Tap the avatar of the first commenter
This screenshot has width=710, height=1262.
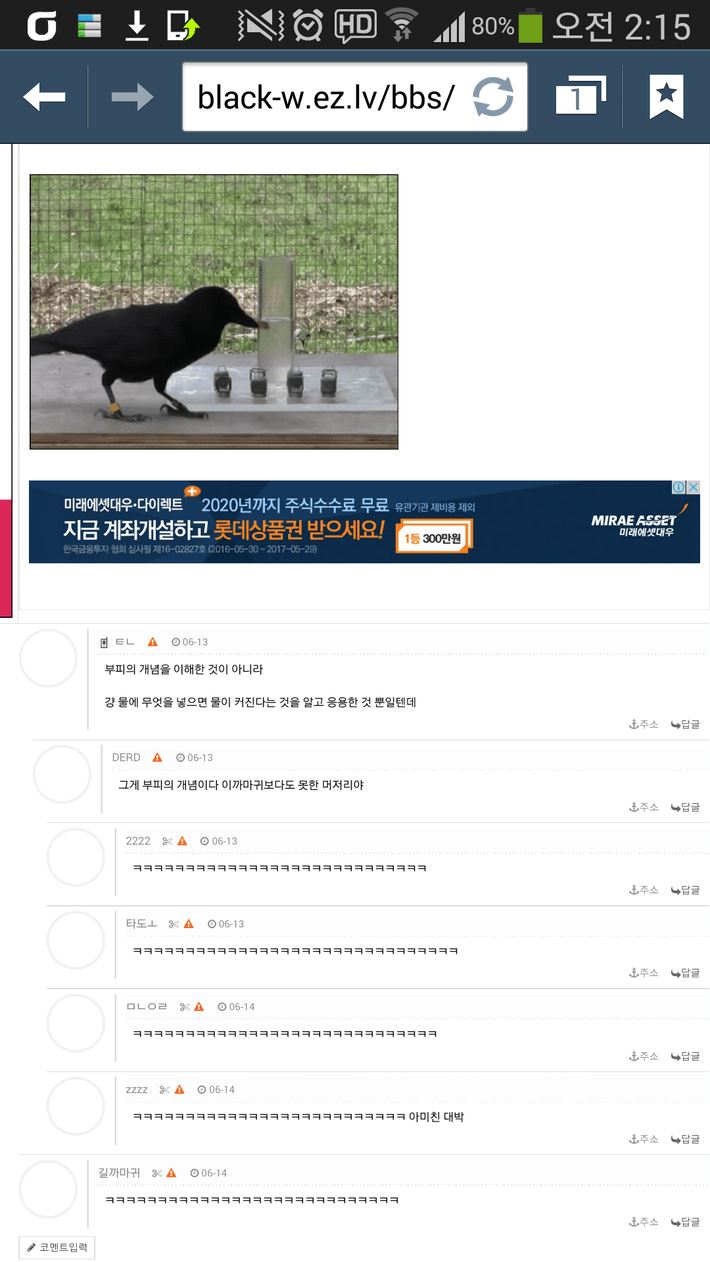(48, 658)
